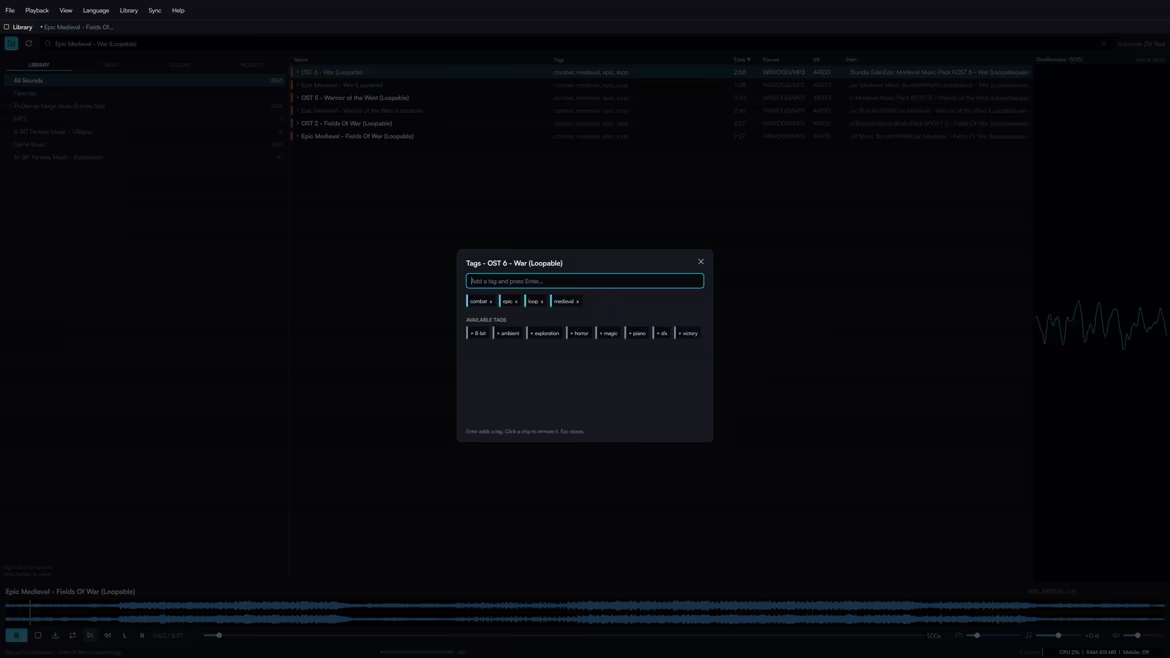Image resolution: width=1170 pixels, height=658 pixels.
Task: Add the available 'horror' tag
Action: pos(579,333)
